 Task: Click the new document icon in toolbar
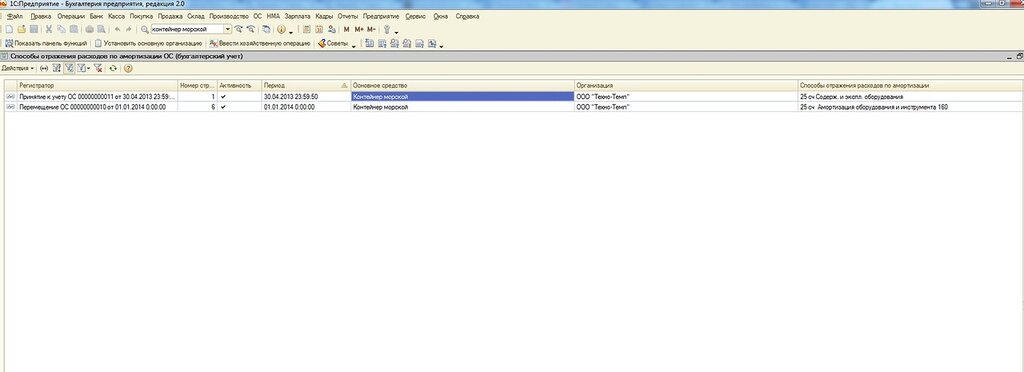pyautogui.click(x=9, y=29)
